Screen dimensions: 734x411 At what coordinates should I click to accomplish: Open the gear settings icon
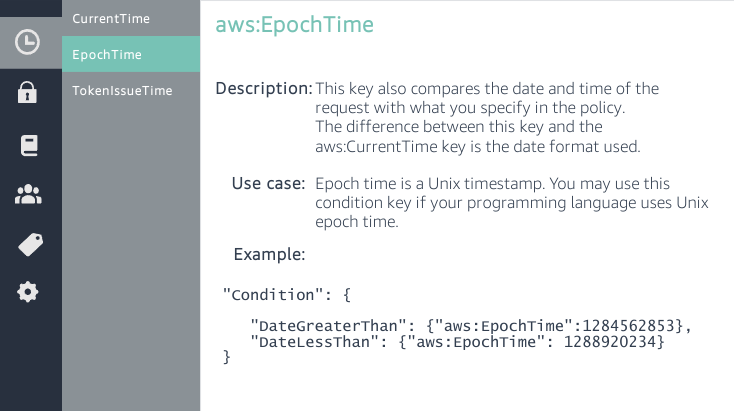tap(28, 292)
